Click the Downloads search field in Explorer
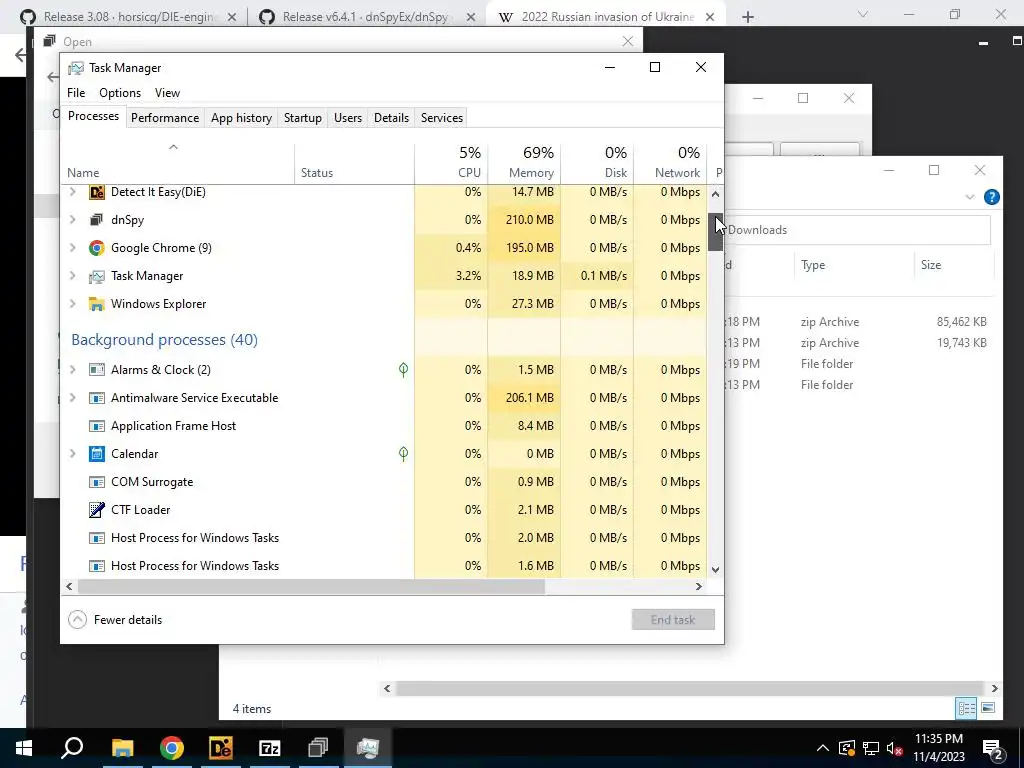This screenshot has height=768, width=1024. click(857, 230)
